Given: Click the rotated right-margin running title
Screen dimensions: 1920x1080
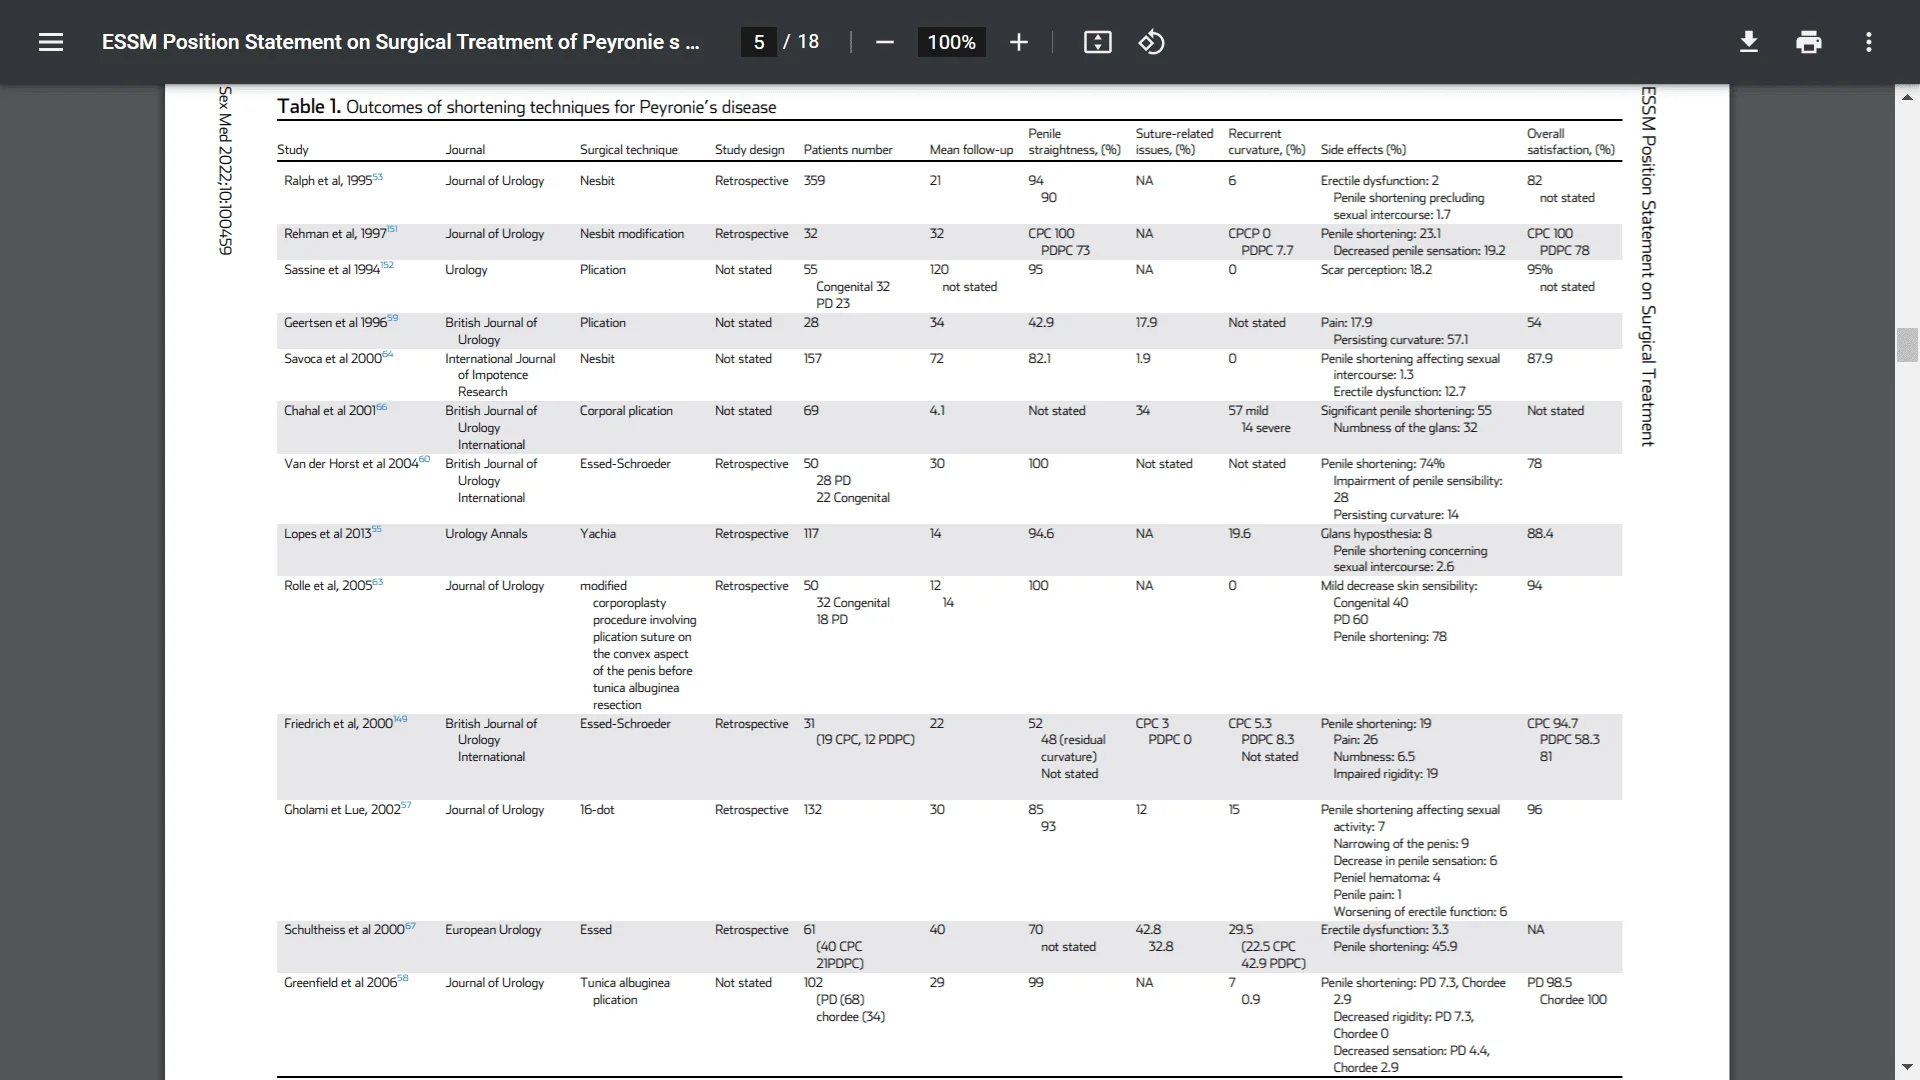Looking at the screenshot, I should [1648, 266].
